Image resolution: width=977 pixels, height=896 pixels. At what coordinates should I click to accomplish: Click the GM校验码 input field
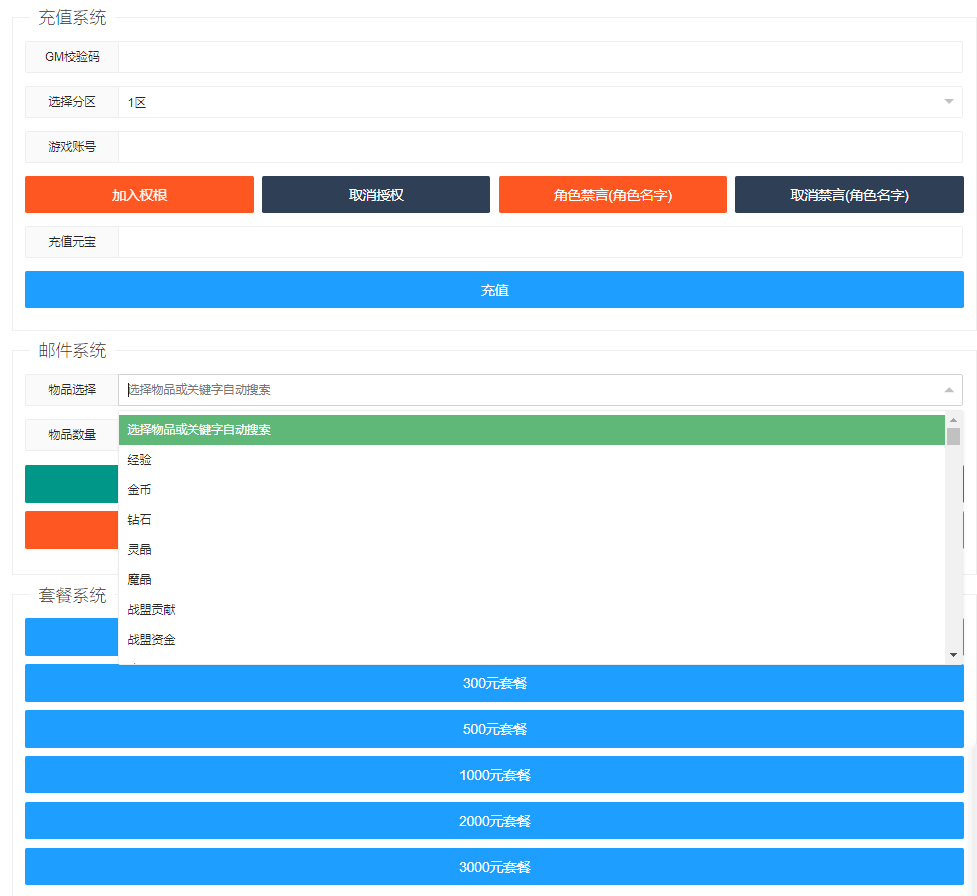pos(540,57)
